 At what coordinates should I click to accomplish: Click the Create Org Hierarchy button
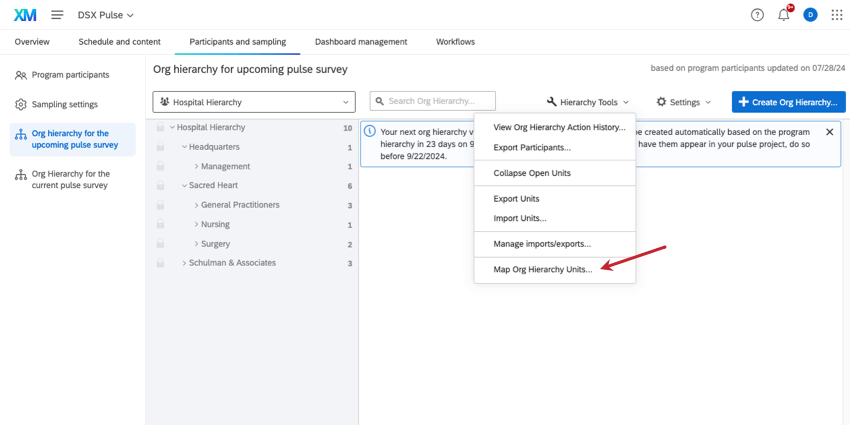(x=788, y=102)
